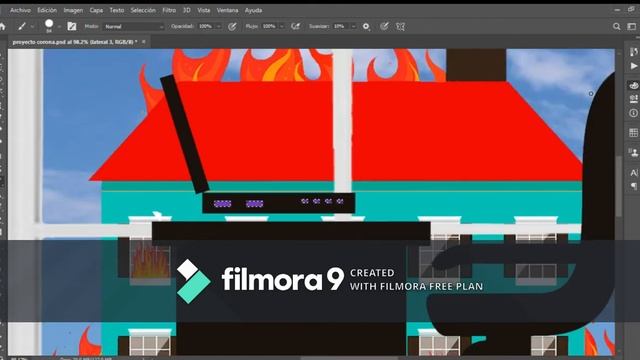Viewport: 640px width, 360px height.
Task: Open the Character panel icon
Action: pos(633,173)
